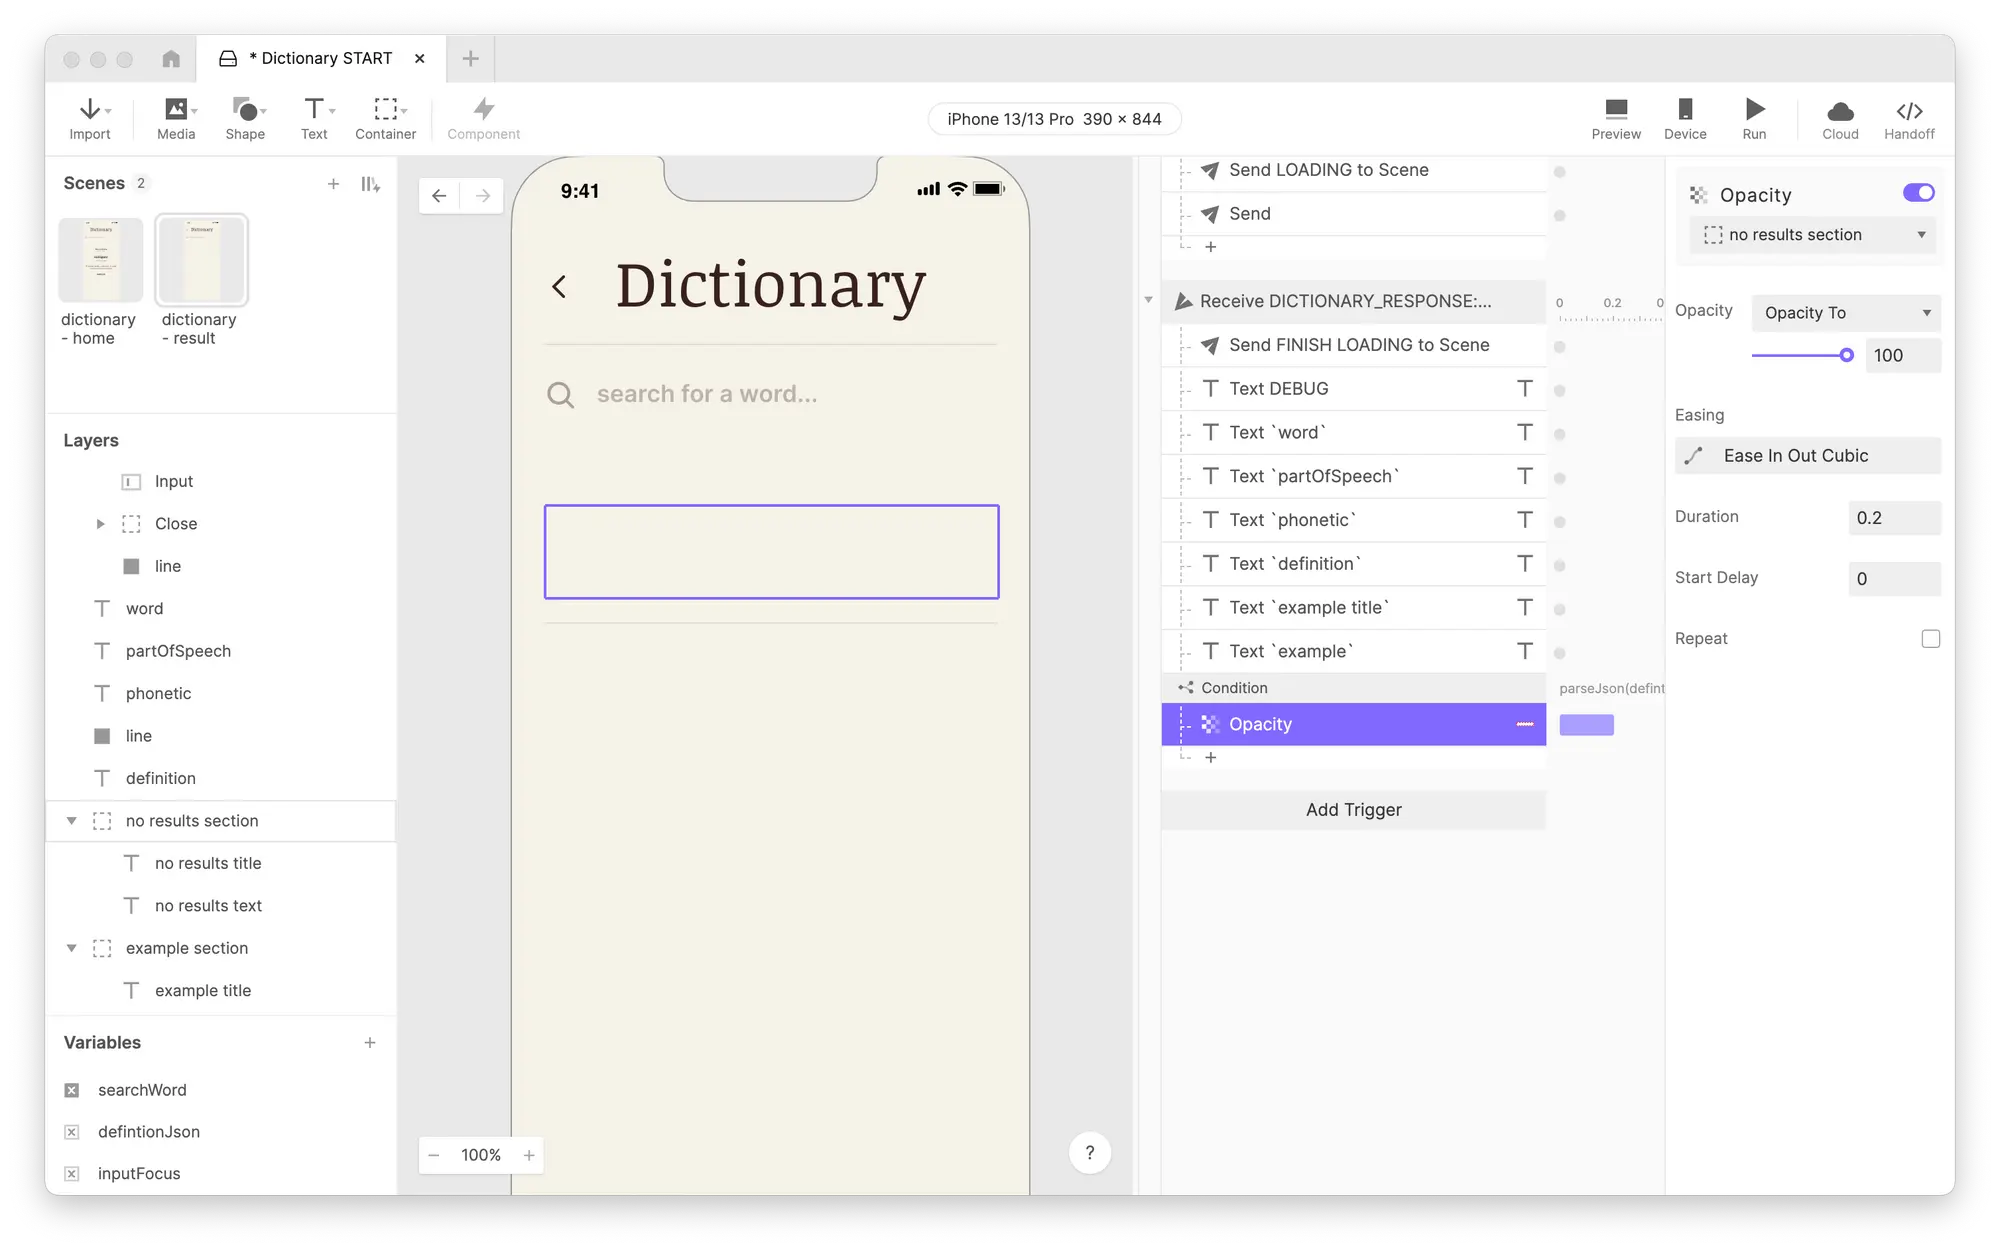Screen dimensions: 2000x1251
Task: Click the home icon beside tab
Action: (x=171, y=59)
